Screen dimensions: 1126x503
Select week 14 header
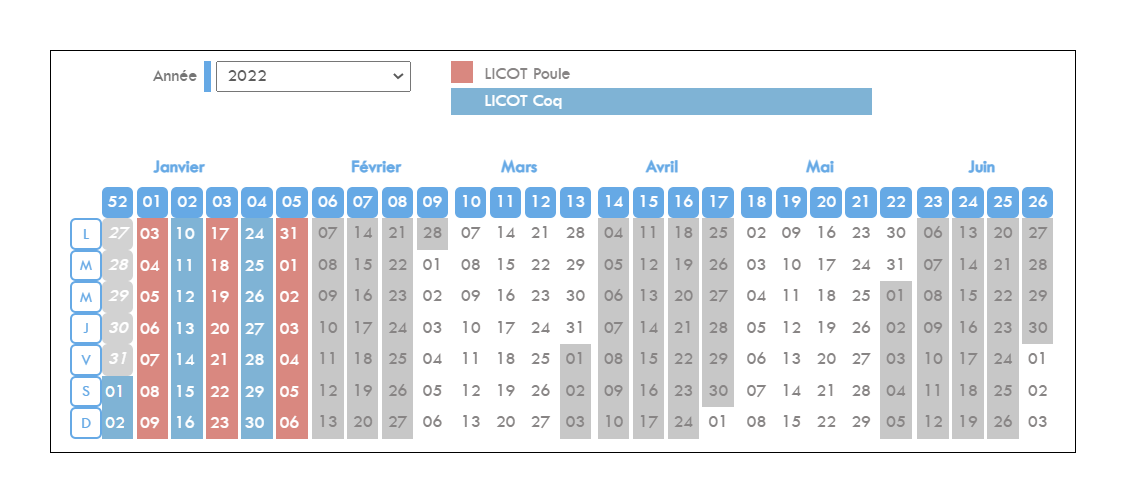point(613,202)
